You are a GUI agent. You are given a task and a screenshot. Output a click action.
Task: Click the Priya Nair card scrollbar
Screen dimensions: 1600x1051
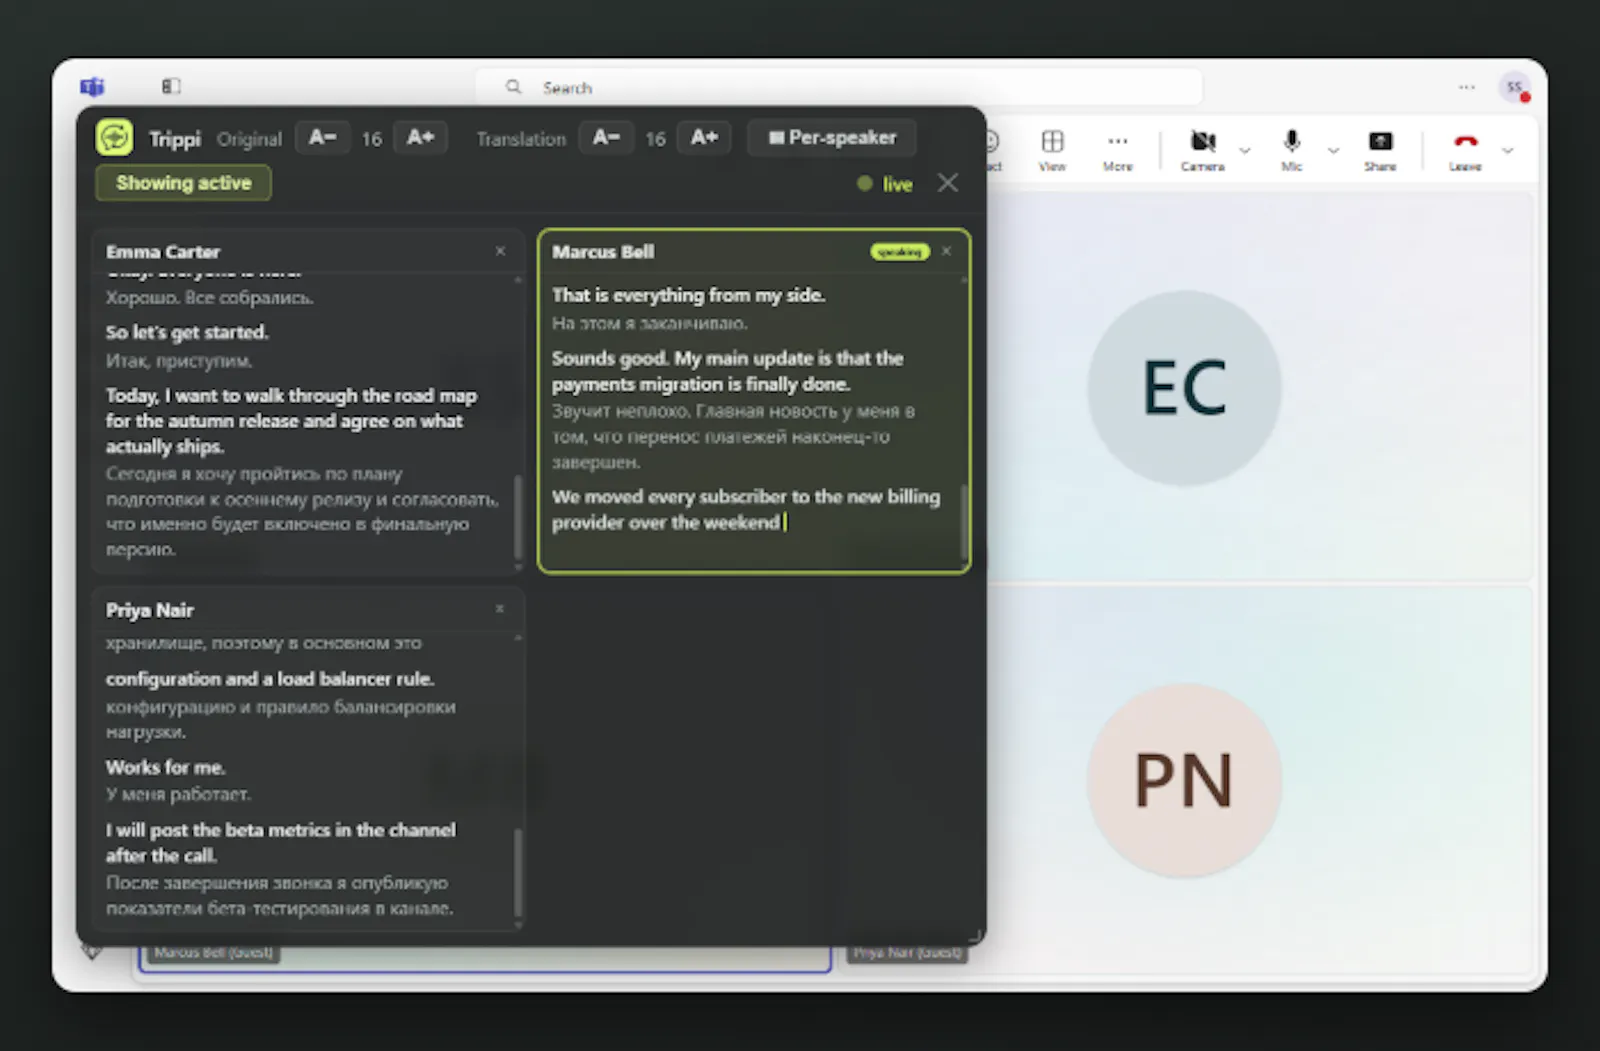tap(518, 872)
